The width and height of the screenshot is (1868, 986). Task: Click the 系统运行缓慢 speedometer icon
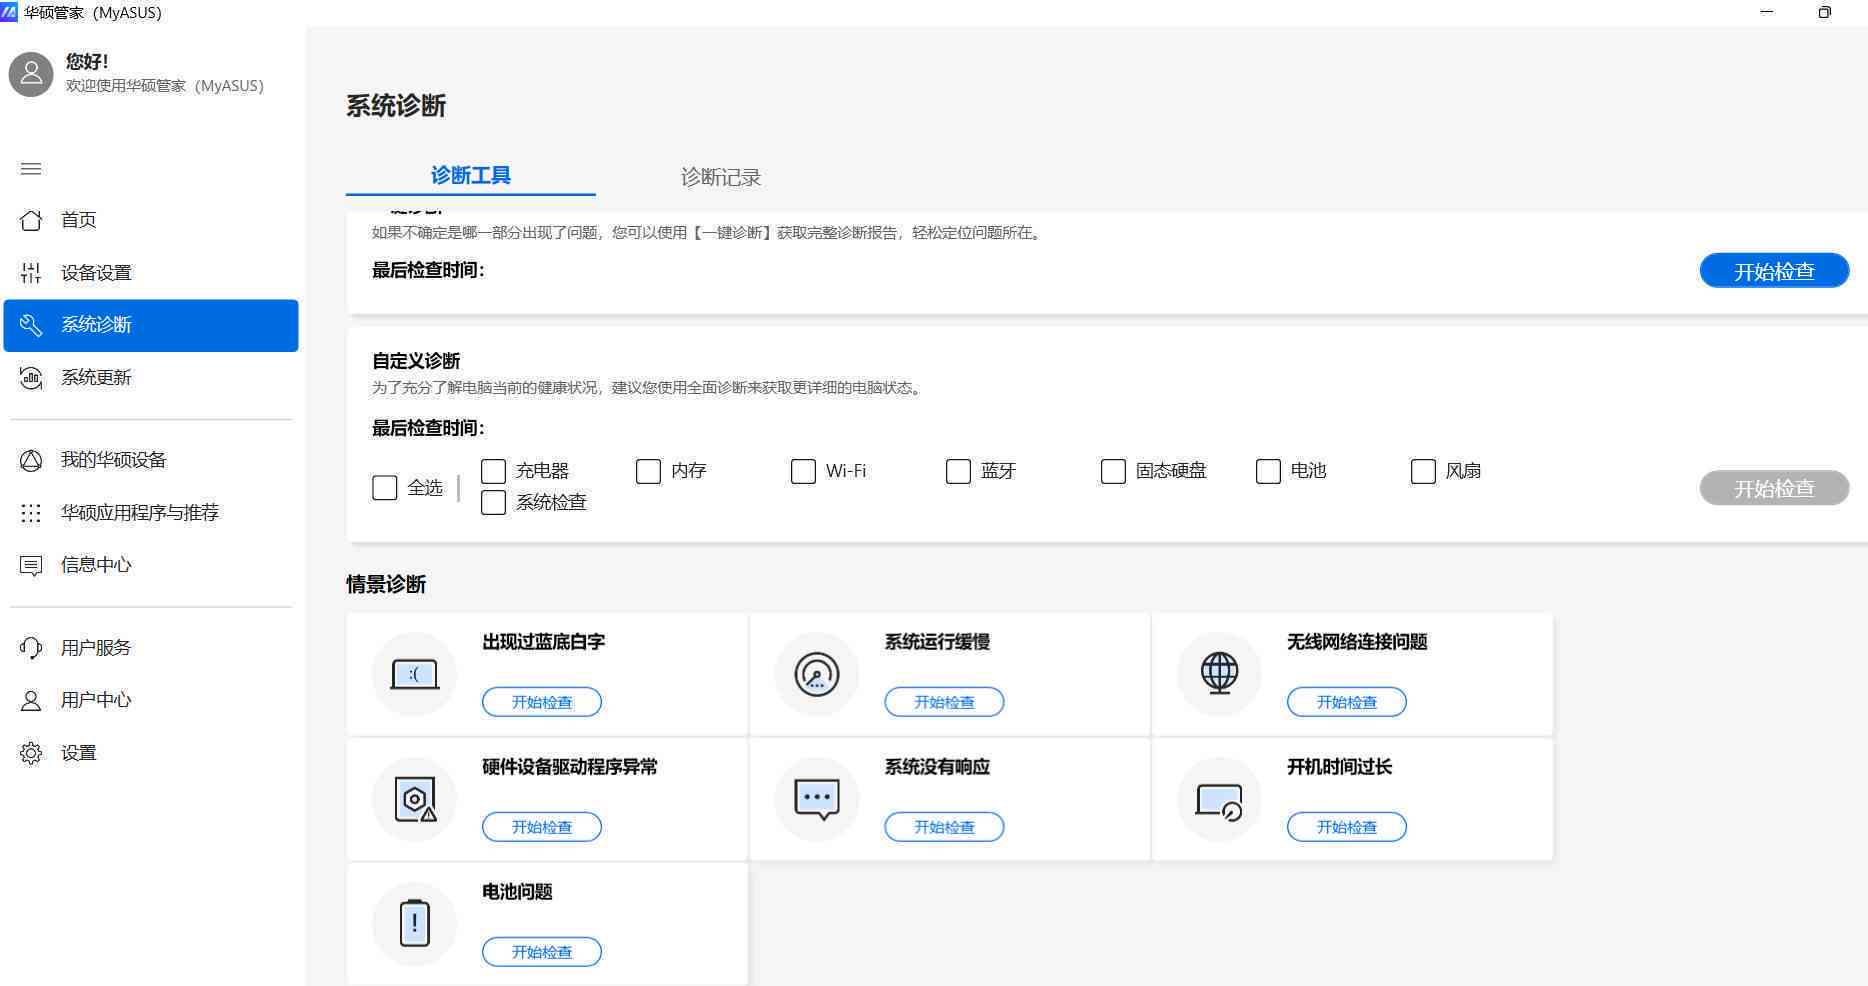pyautogui.click(x=817, y=674)
